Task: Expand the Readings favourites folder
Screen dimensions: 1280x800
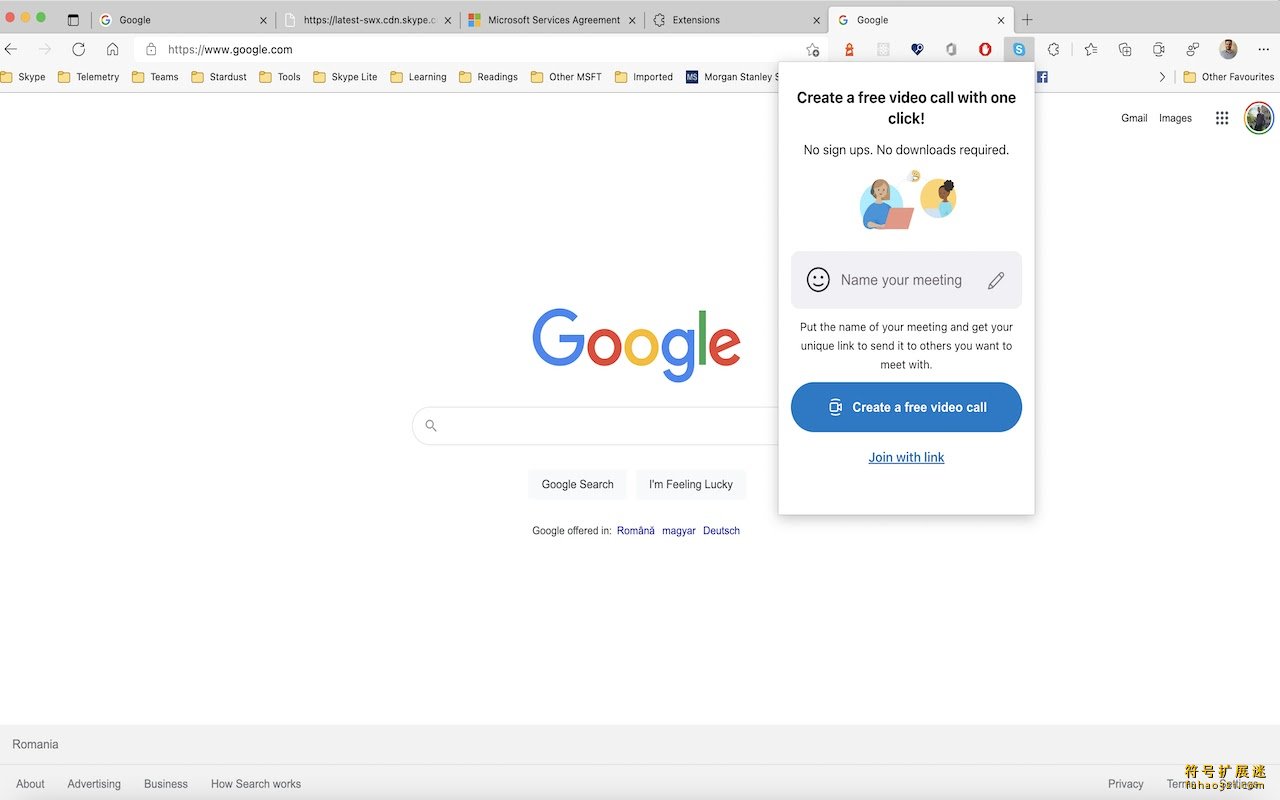Action: coord(488,77)
